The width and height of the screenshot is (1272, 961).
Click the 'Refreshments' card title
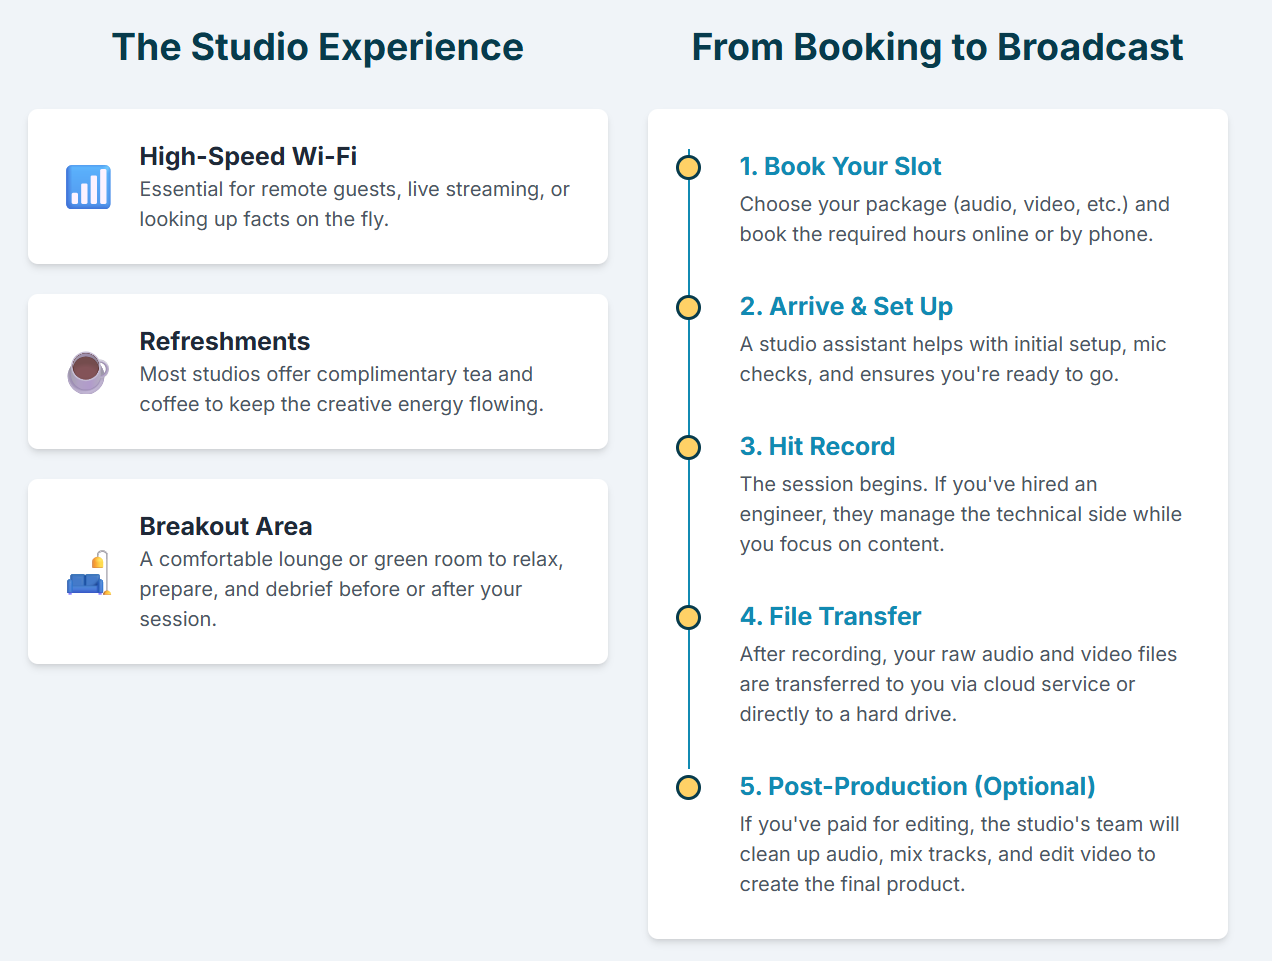225,341
